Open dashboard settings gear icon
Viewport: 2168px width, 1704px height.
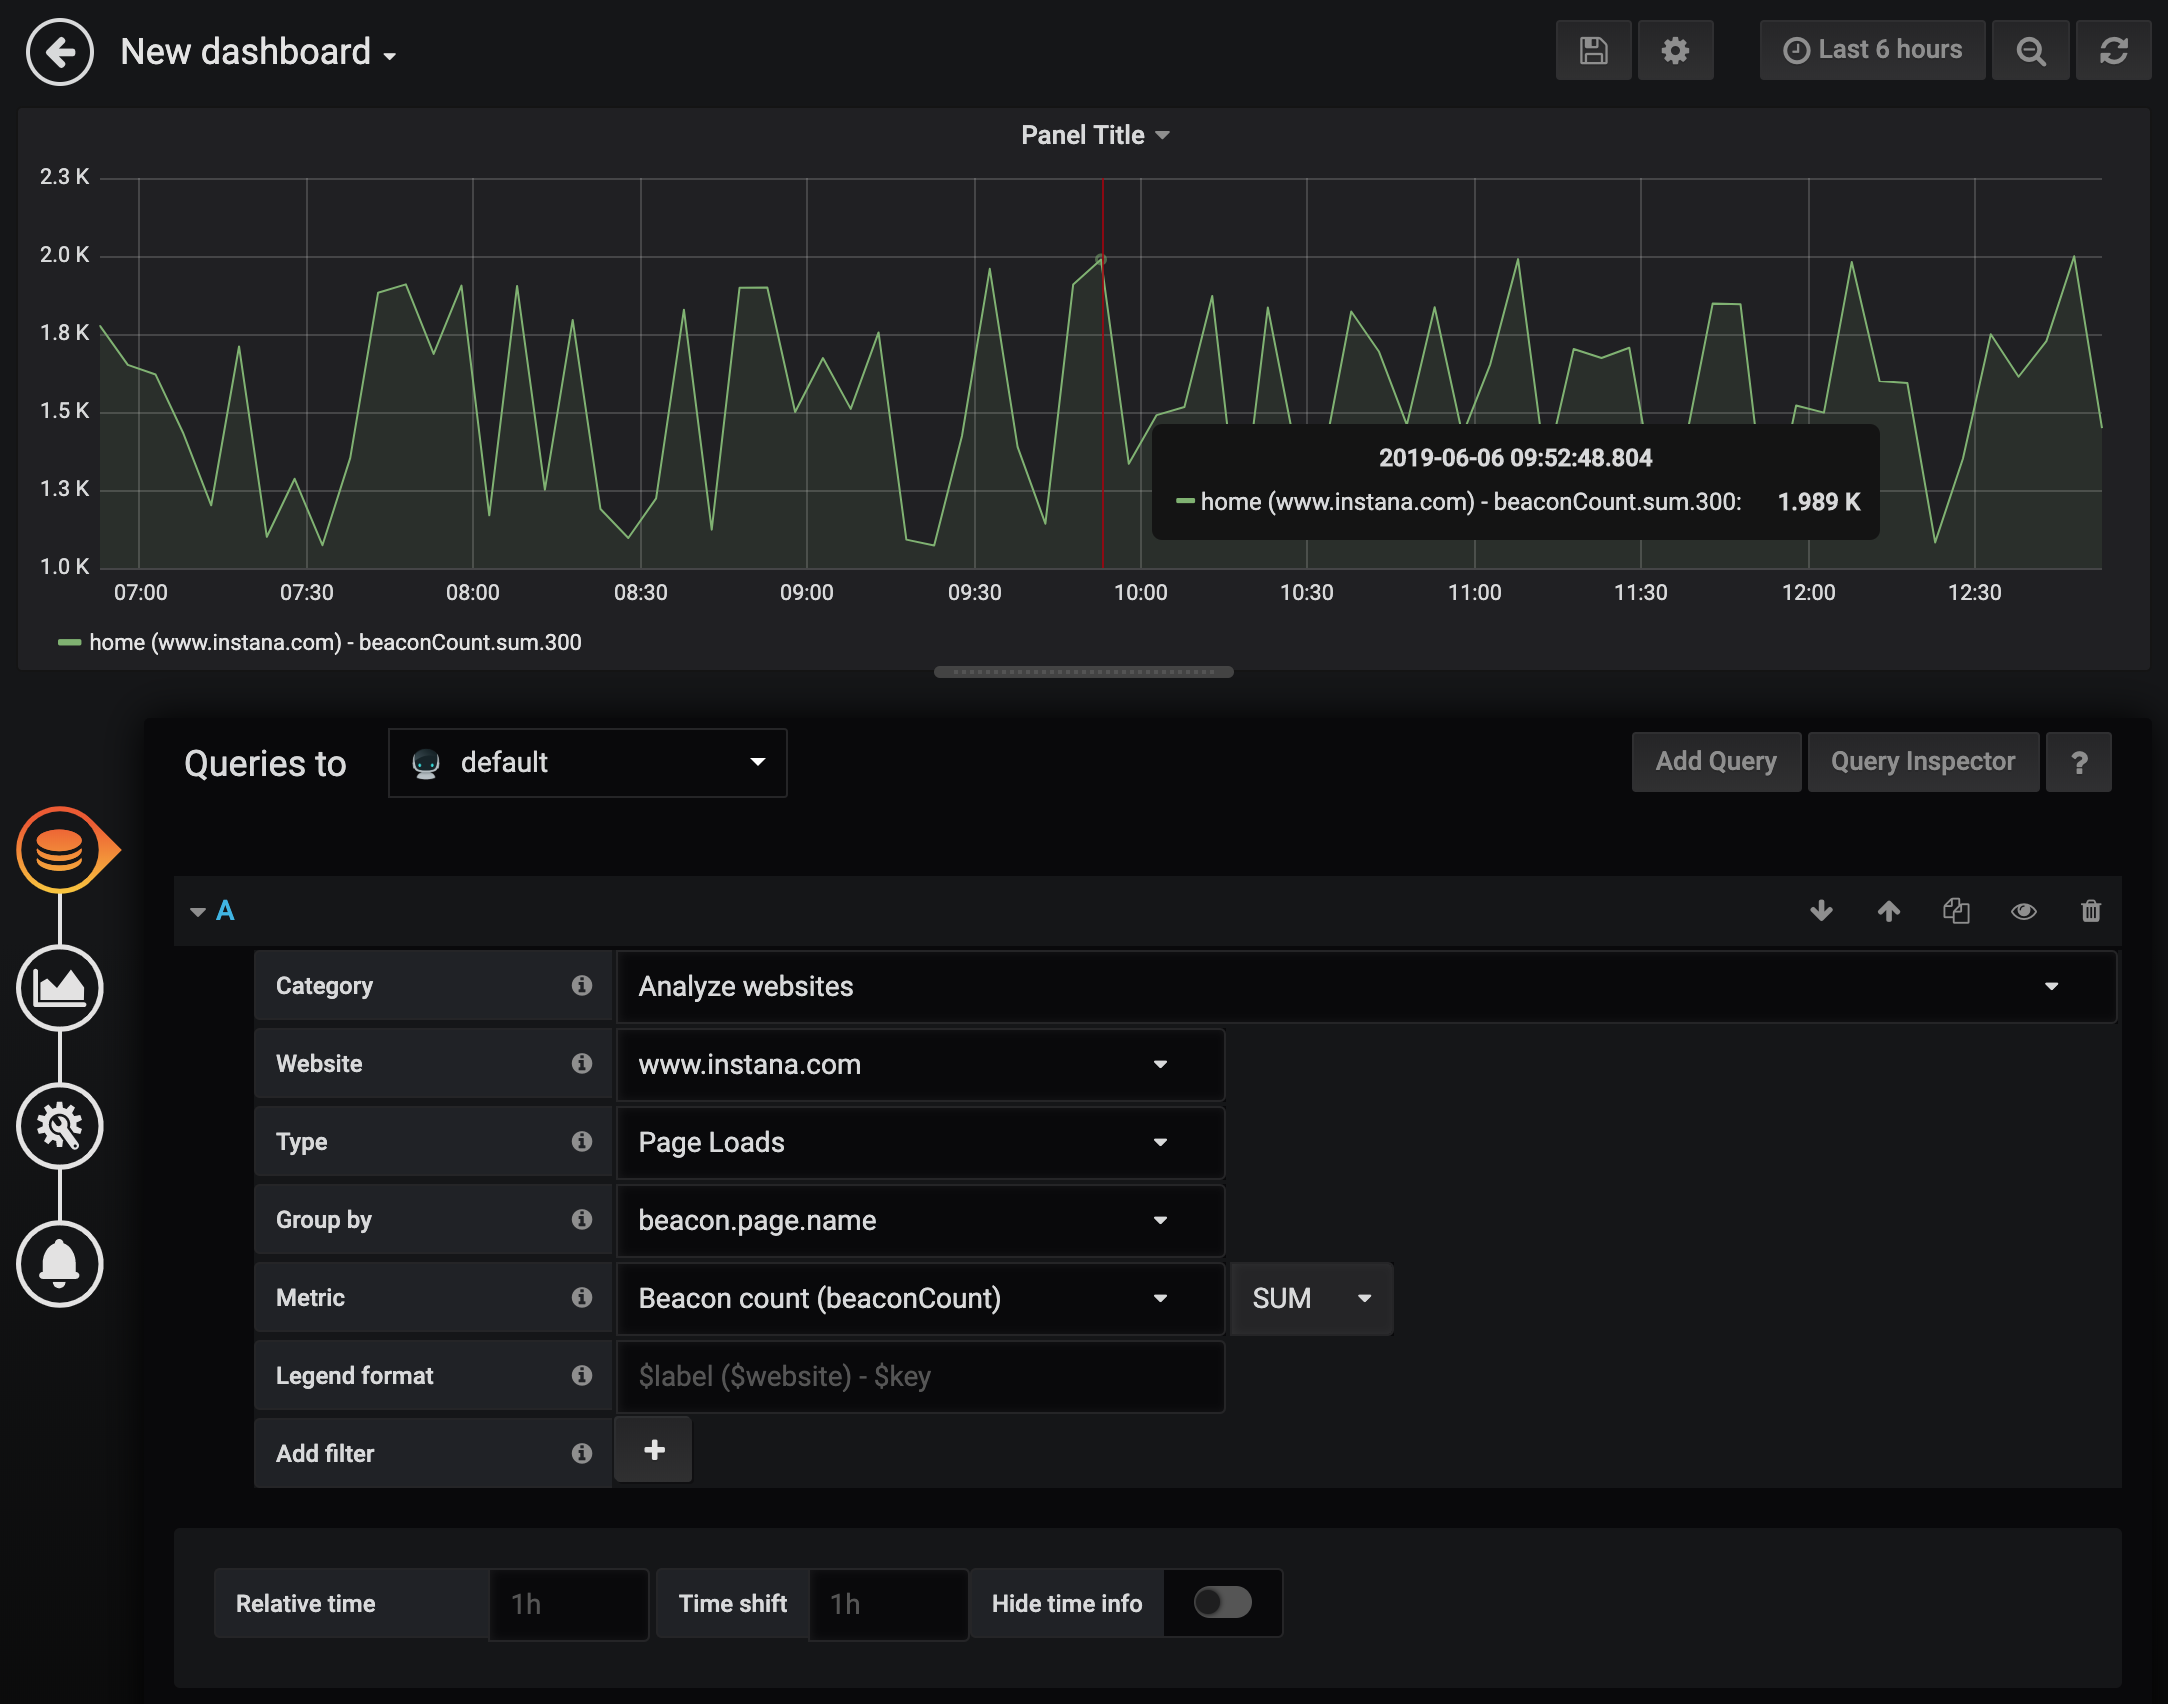(x=1675, y=50)
